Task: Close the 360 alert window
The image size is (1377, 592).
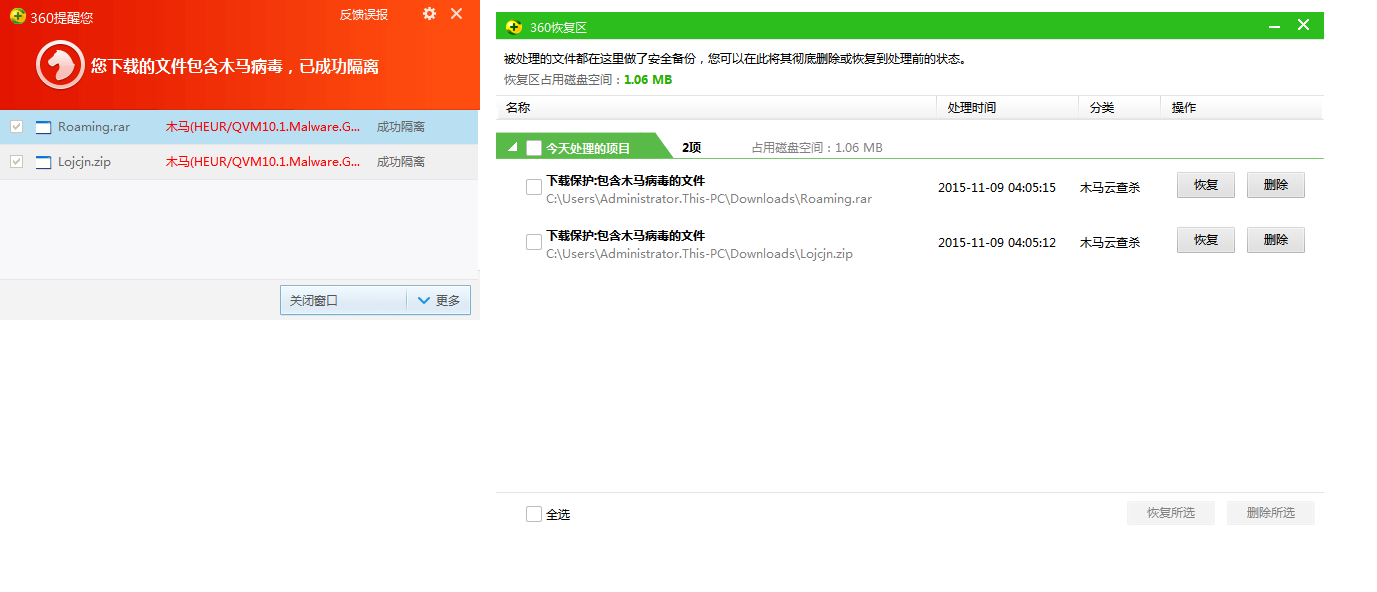Action: click(456, 14)
